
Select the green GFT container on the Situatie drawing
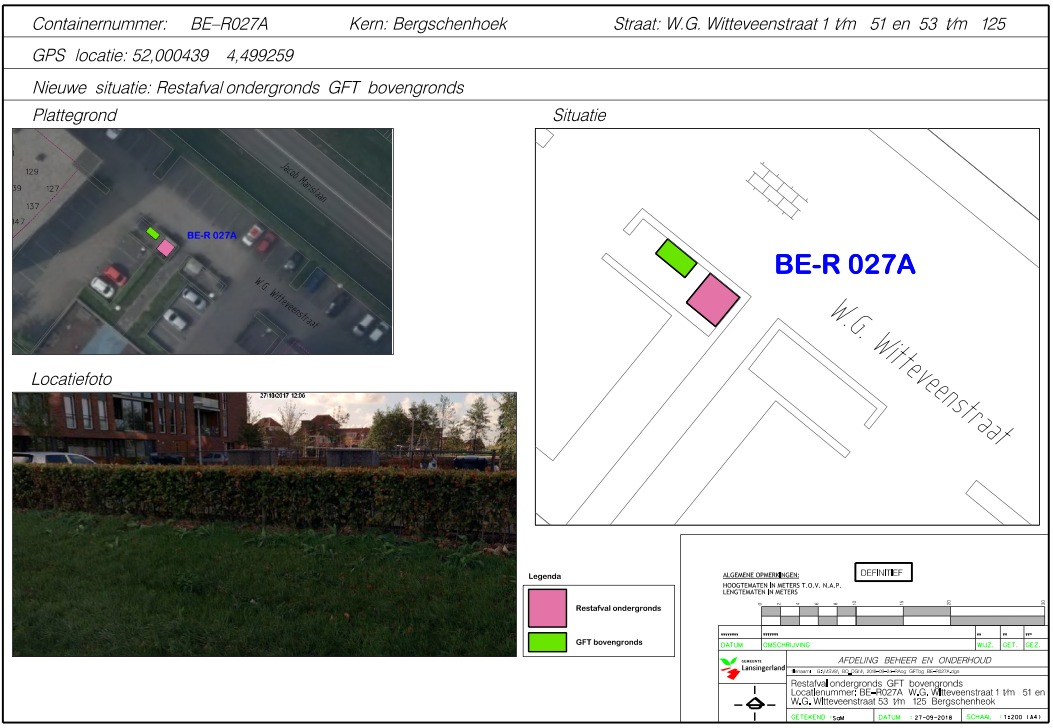676,258
